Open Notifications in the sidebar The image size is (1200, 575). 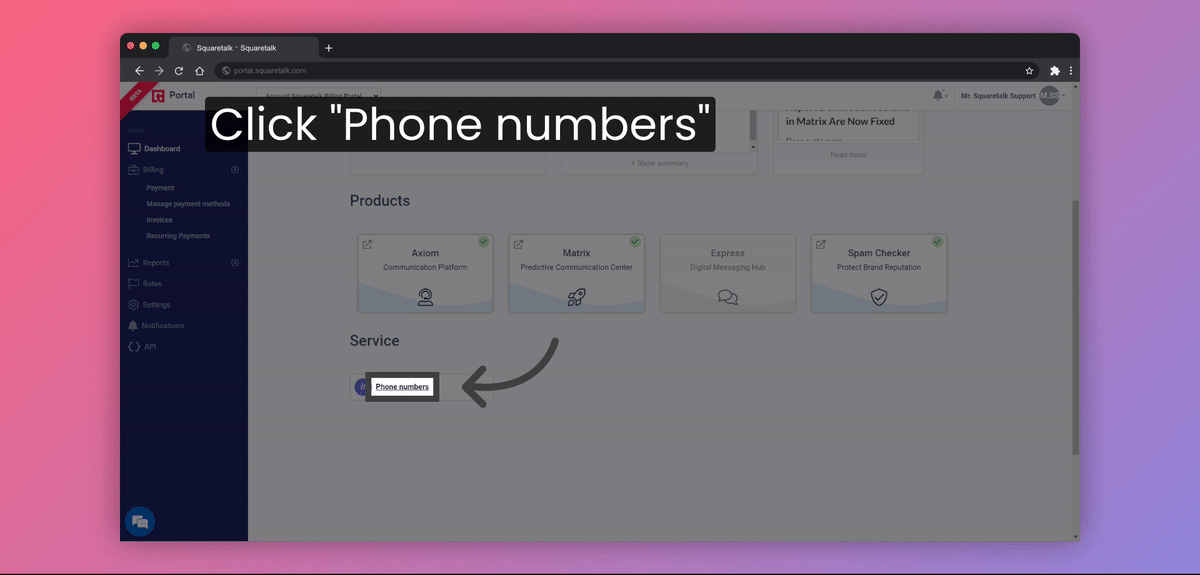click(163, 326)
